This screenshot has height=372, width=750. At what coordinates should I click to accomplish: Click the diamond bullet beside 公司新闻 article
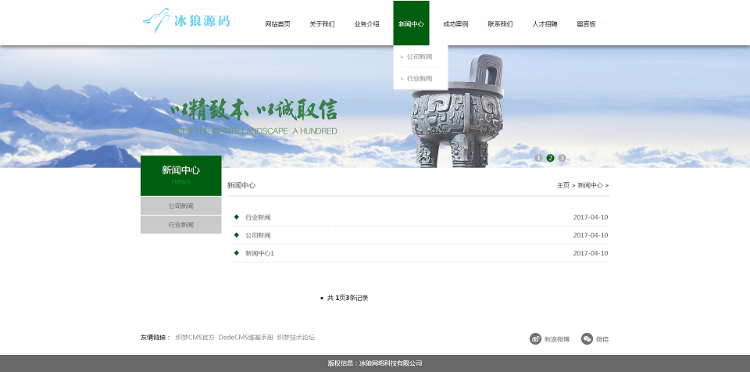[236, 235]
